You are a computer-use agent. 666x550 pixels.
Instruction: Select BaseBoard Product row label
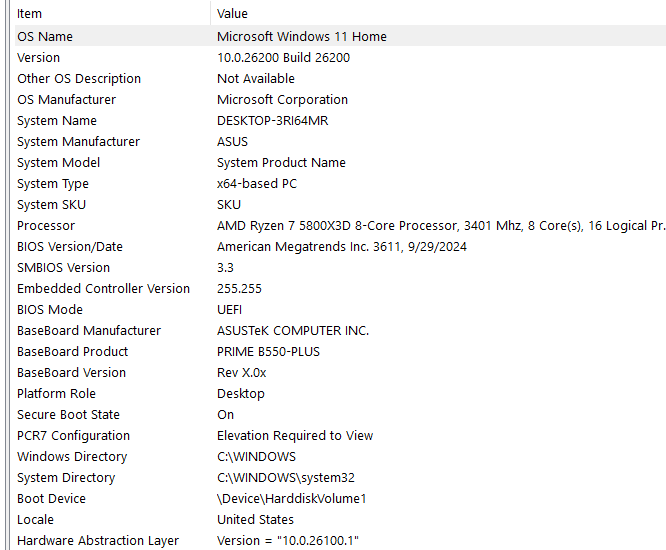click(73, 352)
